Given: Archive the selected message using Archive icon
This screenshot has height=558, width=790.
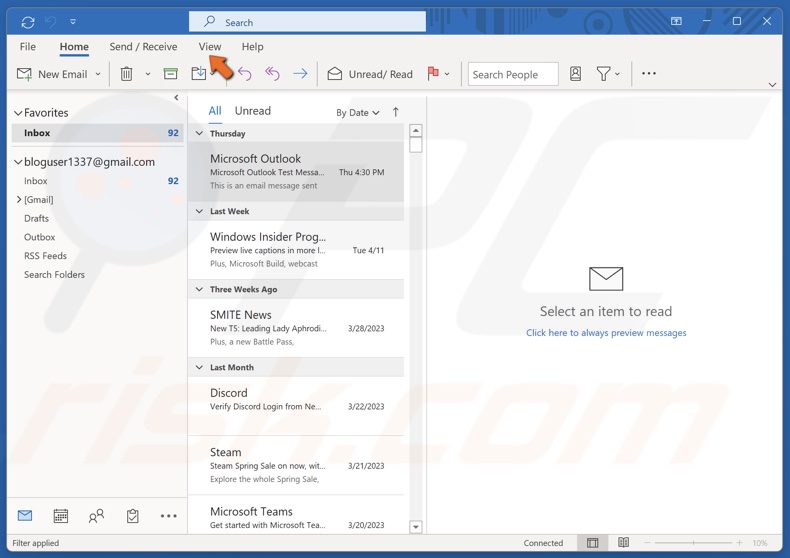Looking at the screenshot, I should (171, 74).
